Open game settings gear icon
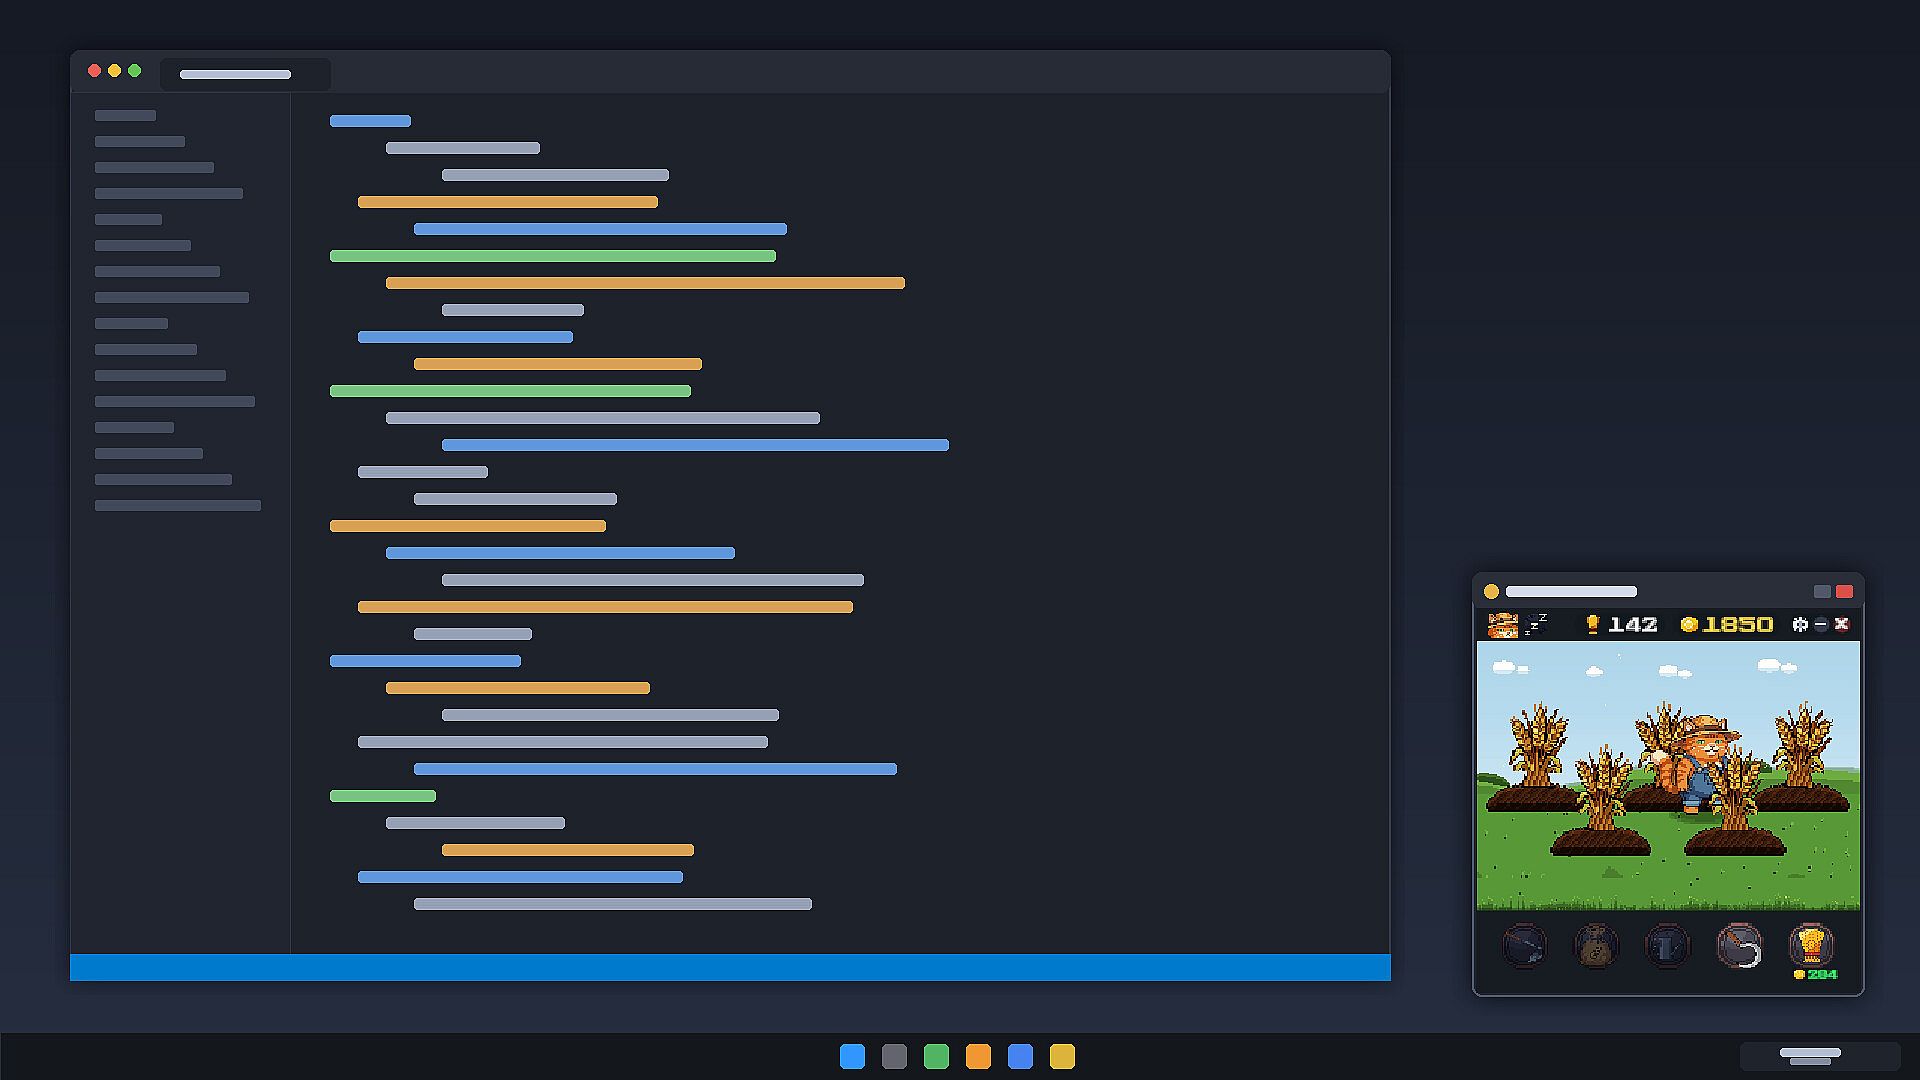 pos(1800,624)
